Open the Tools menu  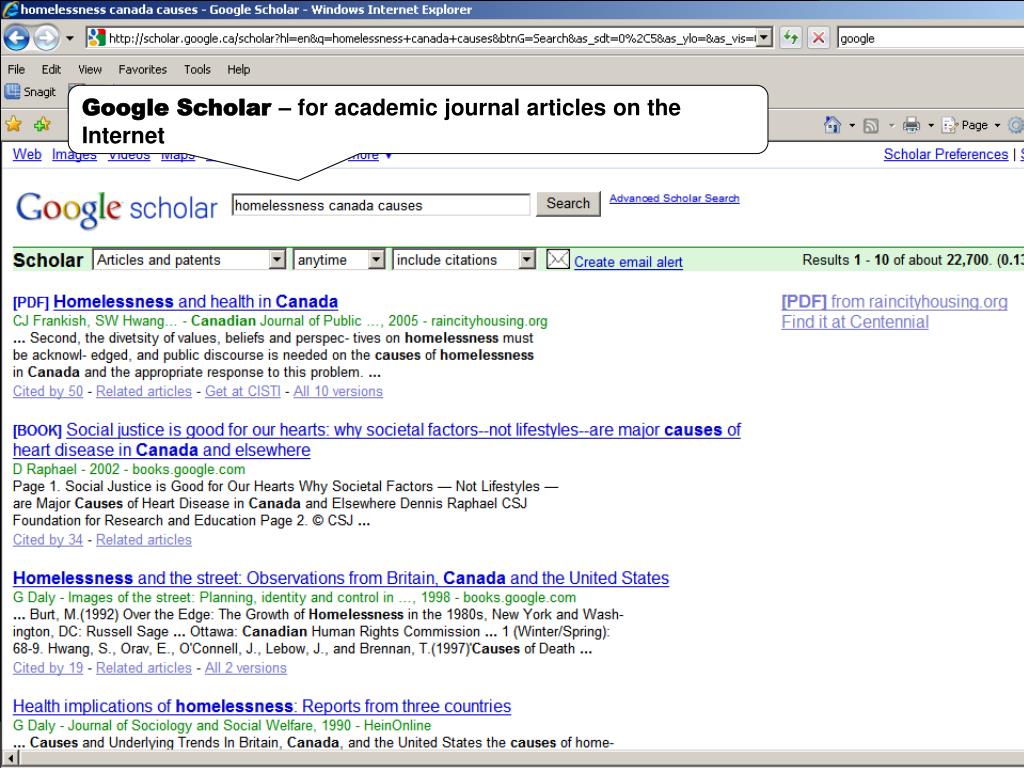click(x=197, y=69)
